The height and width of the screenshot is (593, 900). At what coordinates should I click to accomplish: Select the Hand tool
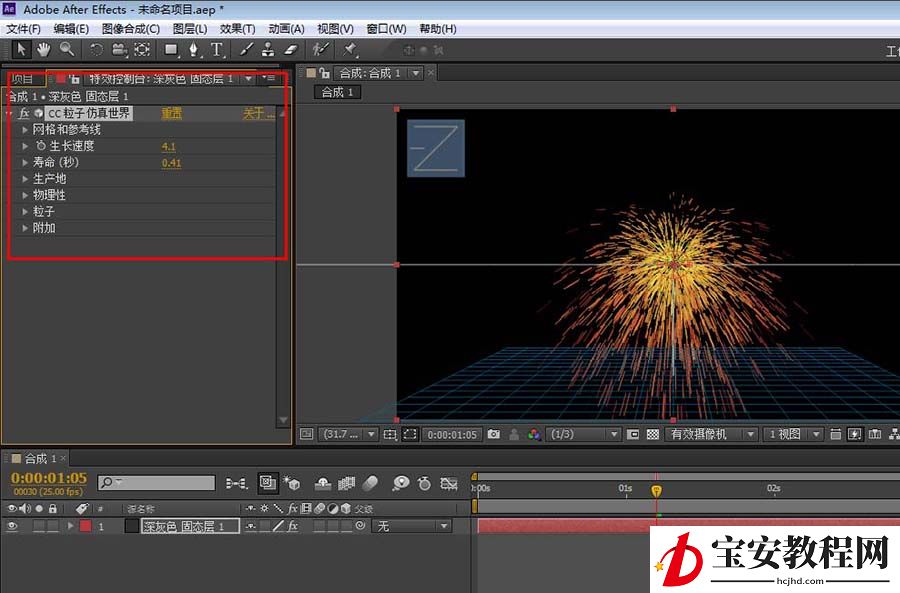click(x=44, y=49)
